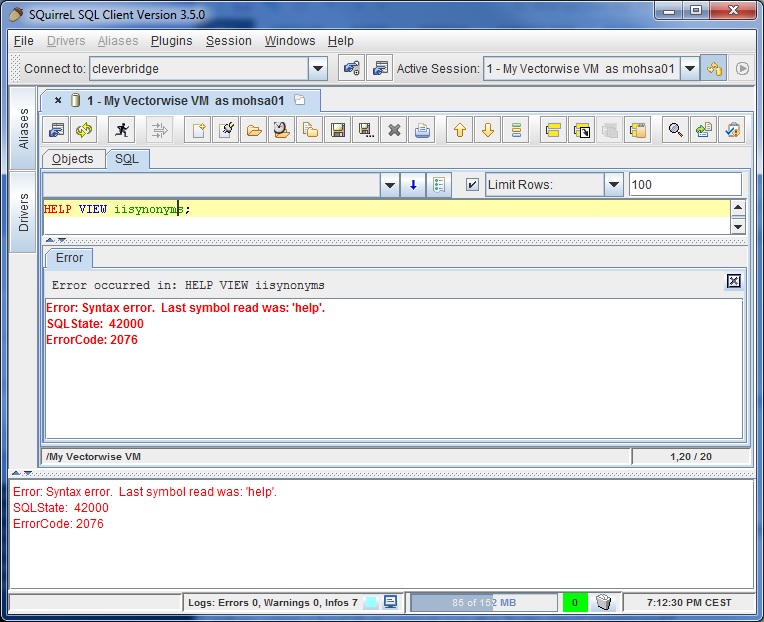Open the Plugins menu
The height and width of the screenshot is (622, 764).
[x=171, y=41]
